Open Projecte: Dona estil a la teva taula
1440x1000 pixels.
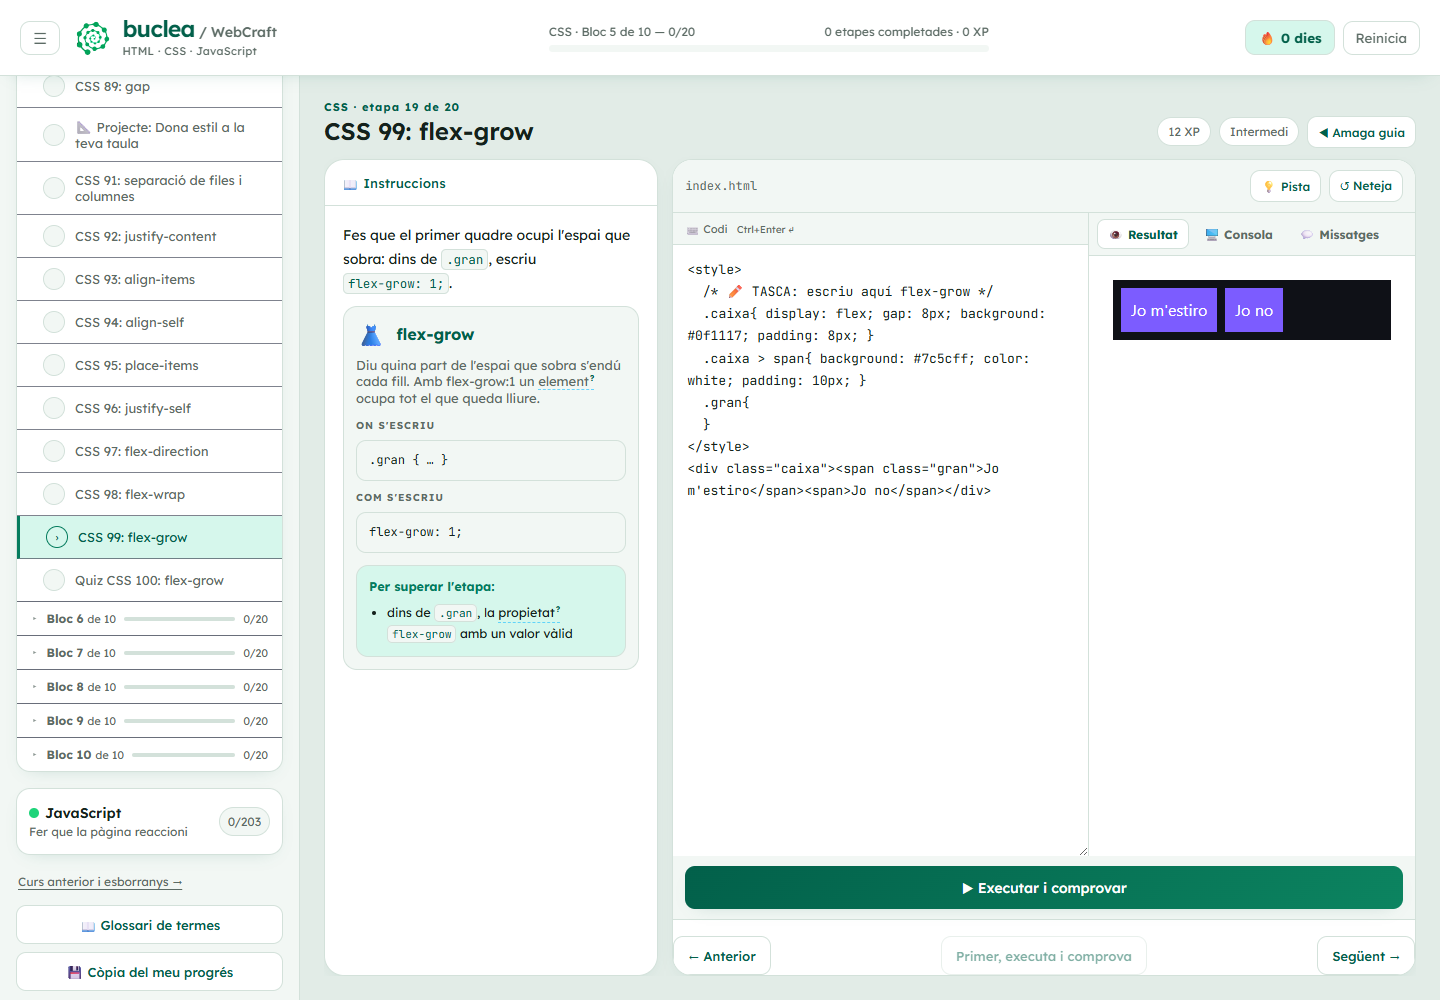point(150,135)
